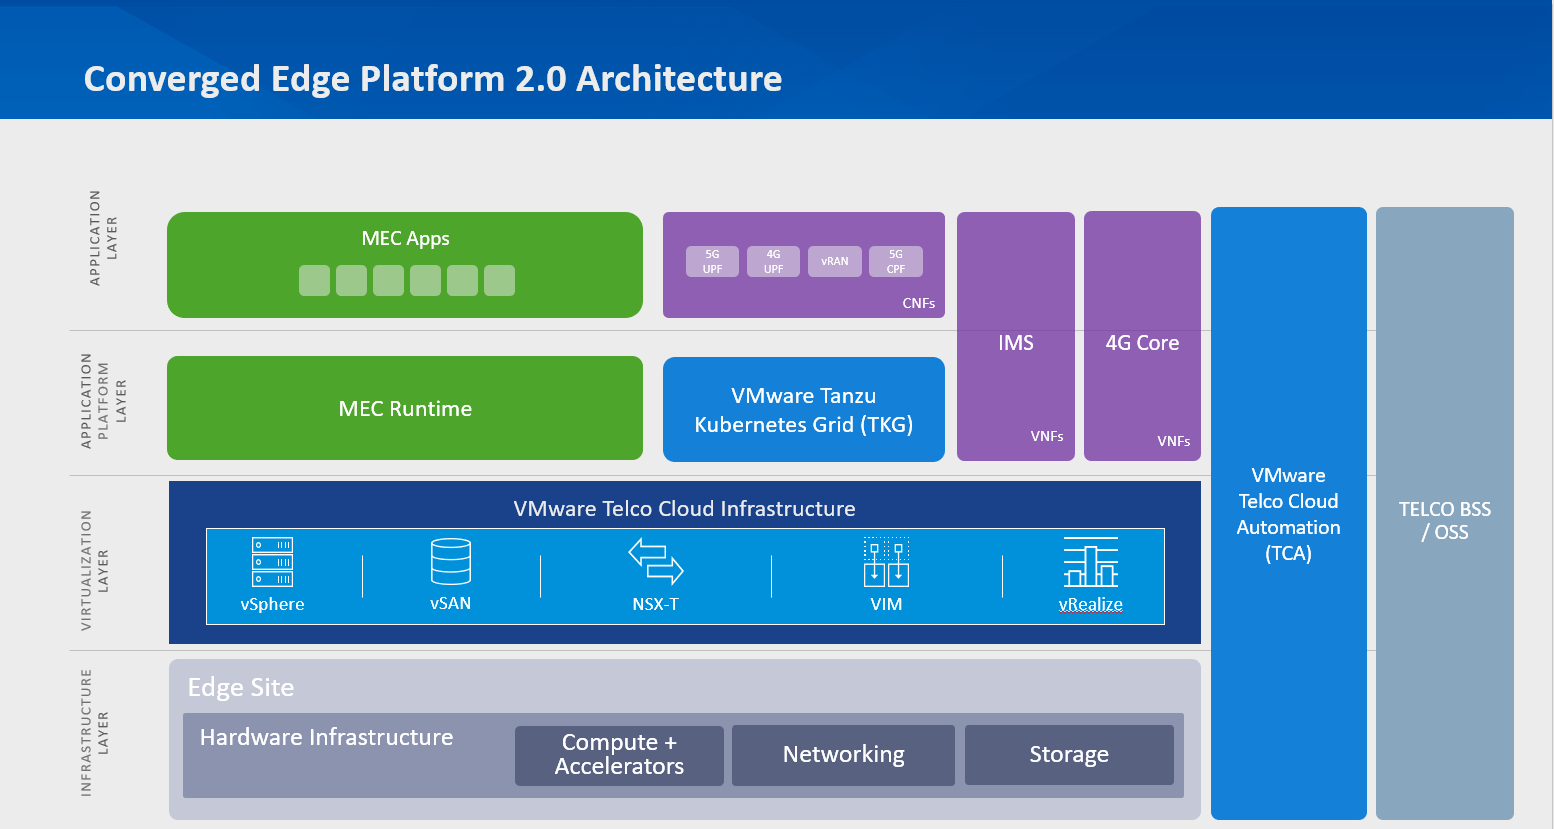The image size is (1554, 829).
Task: Select the 'CNFs' label
Action: pyautogui.click(x=918, y=303)
